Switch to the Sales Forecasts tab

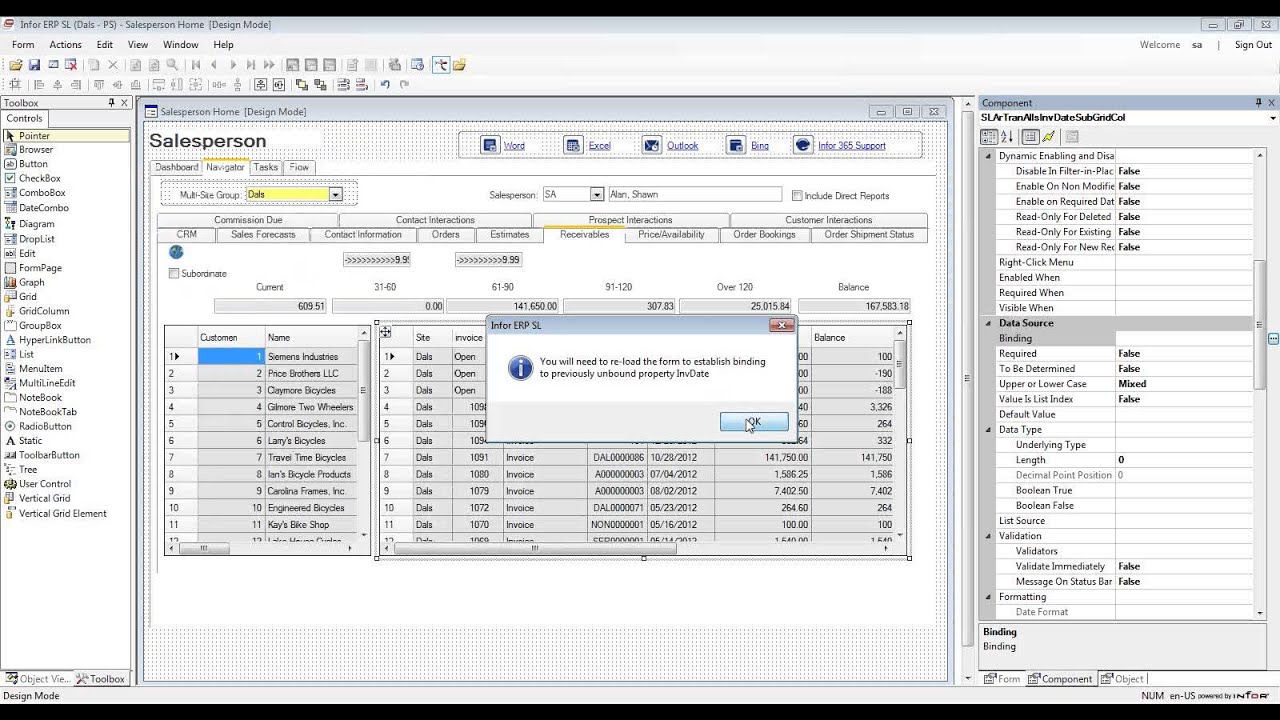[x=263, y=235]
